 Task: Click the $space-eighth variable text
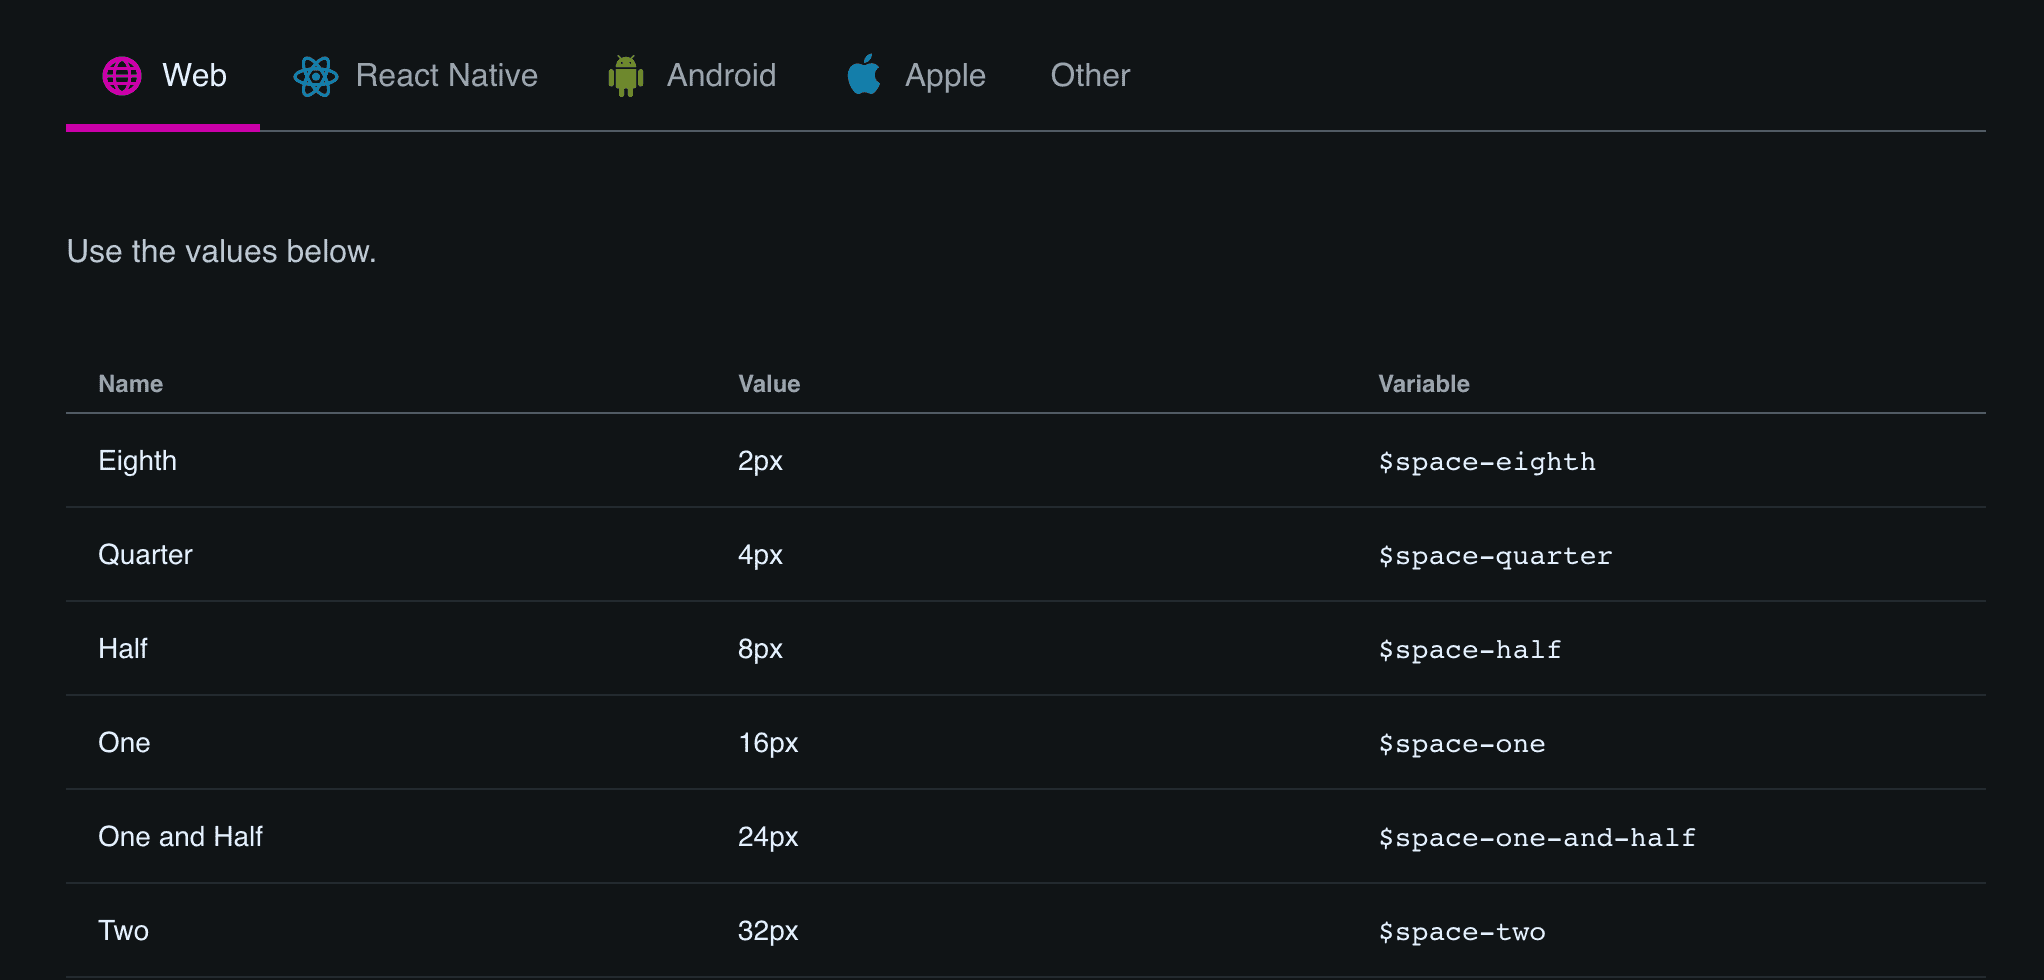[x=1486, y=462]
